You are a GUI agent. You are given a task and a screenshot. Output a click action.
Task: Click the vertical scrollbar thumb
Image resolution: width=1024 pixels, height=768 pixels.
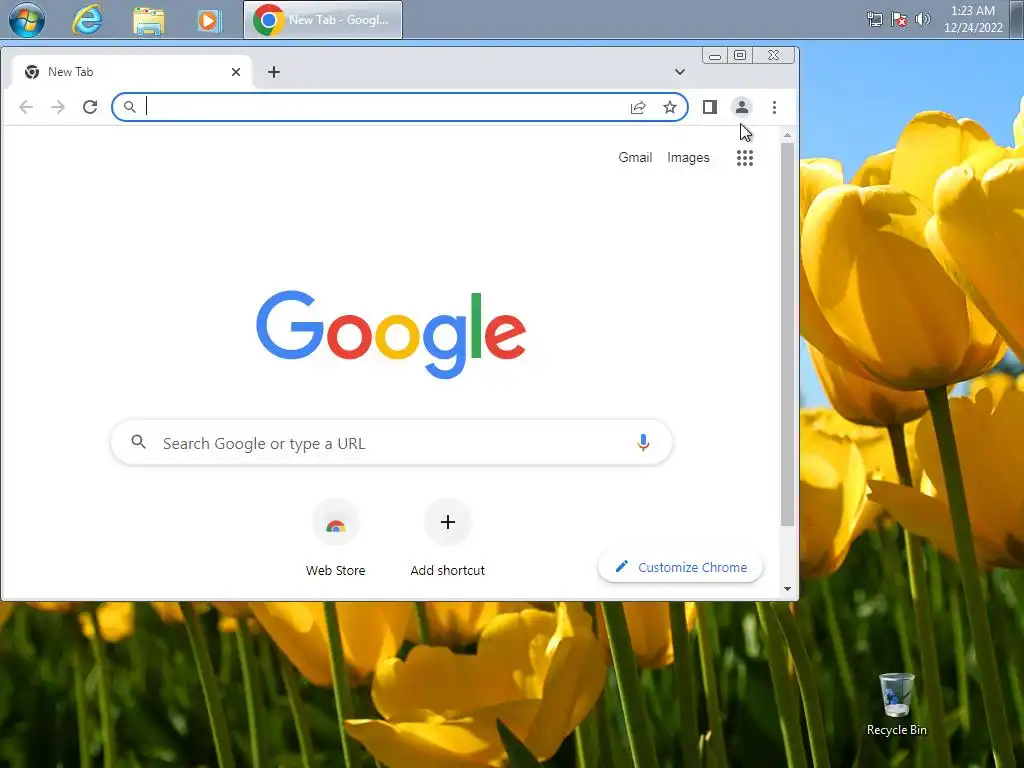788,334
